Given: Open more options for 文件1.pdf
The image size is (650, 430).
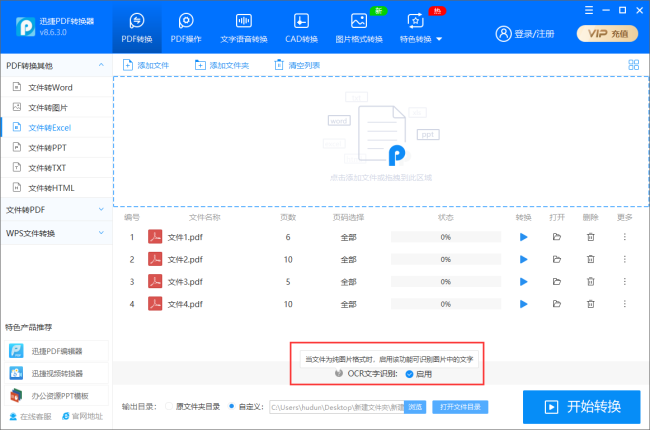Looking at the screenshot, I should (x=624, y=237).
